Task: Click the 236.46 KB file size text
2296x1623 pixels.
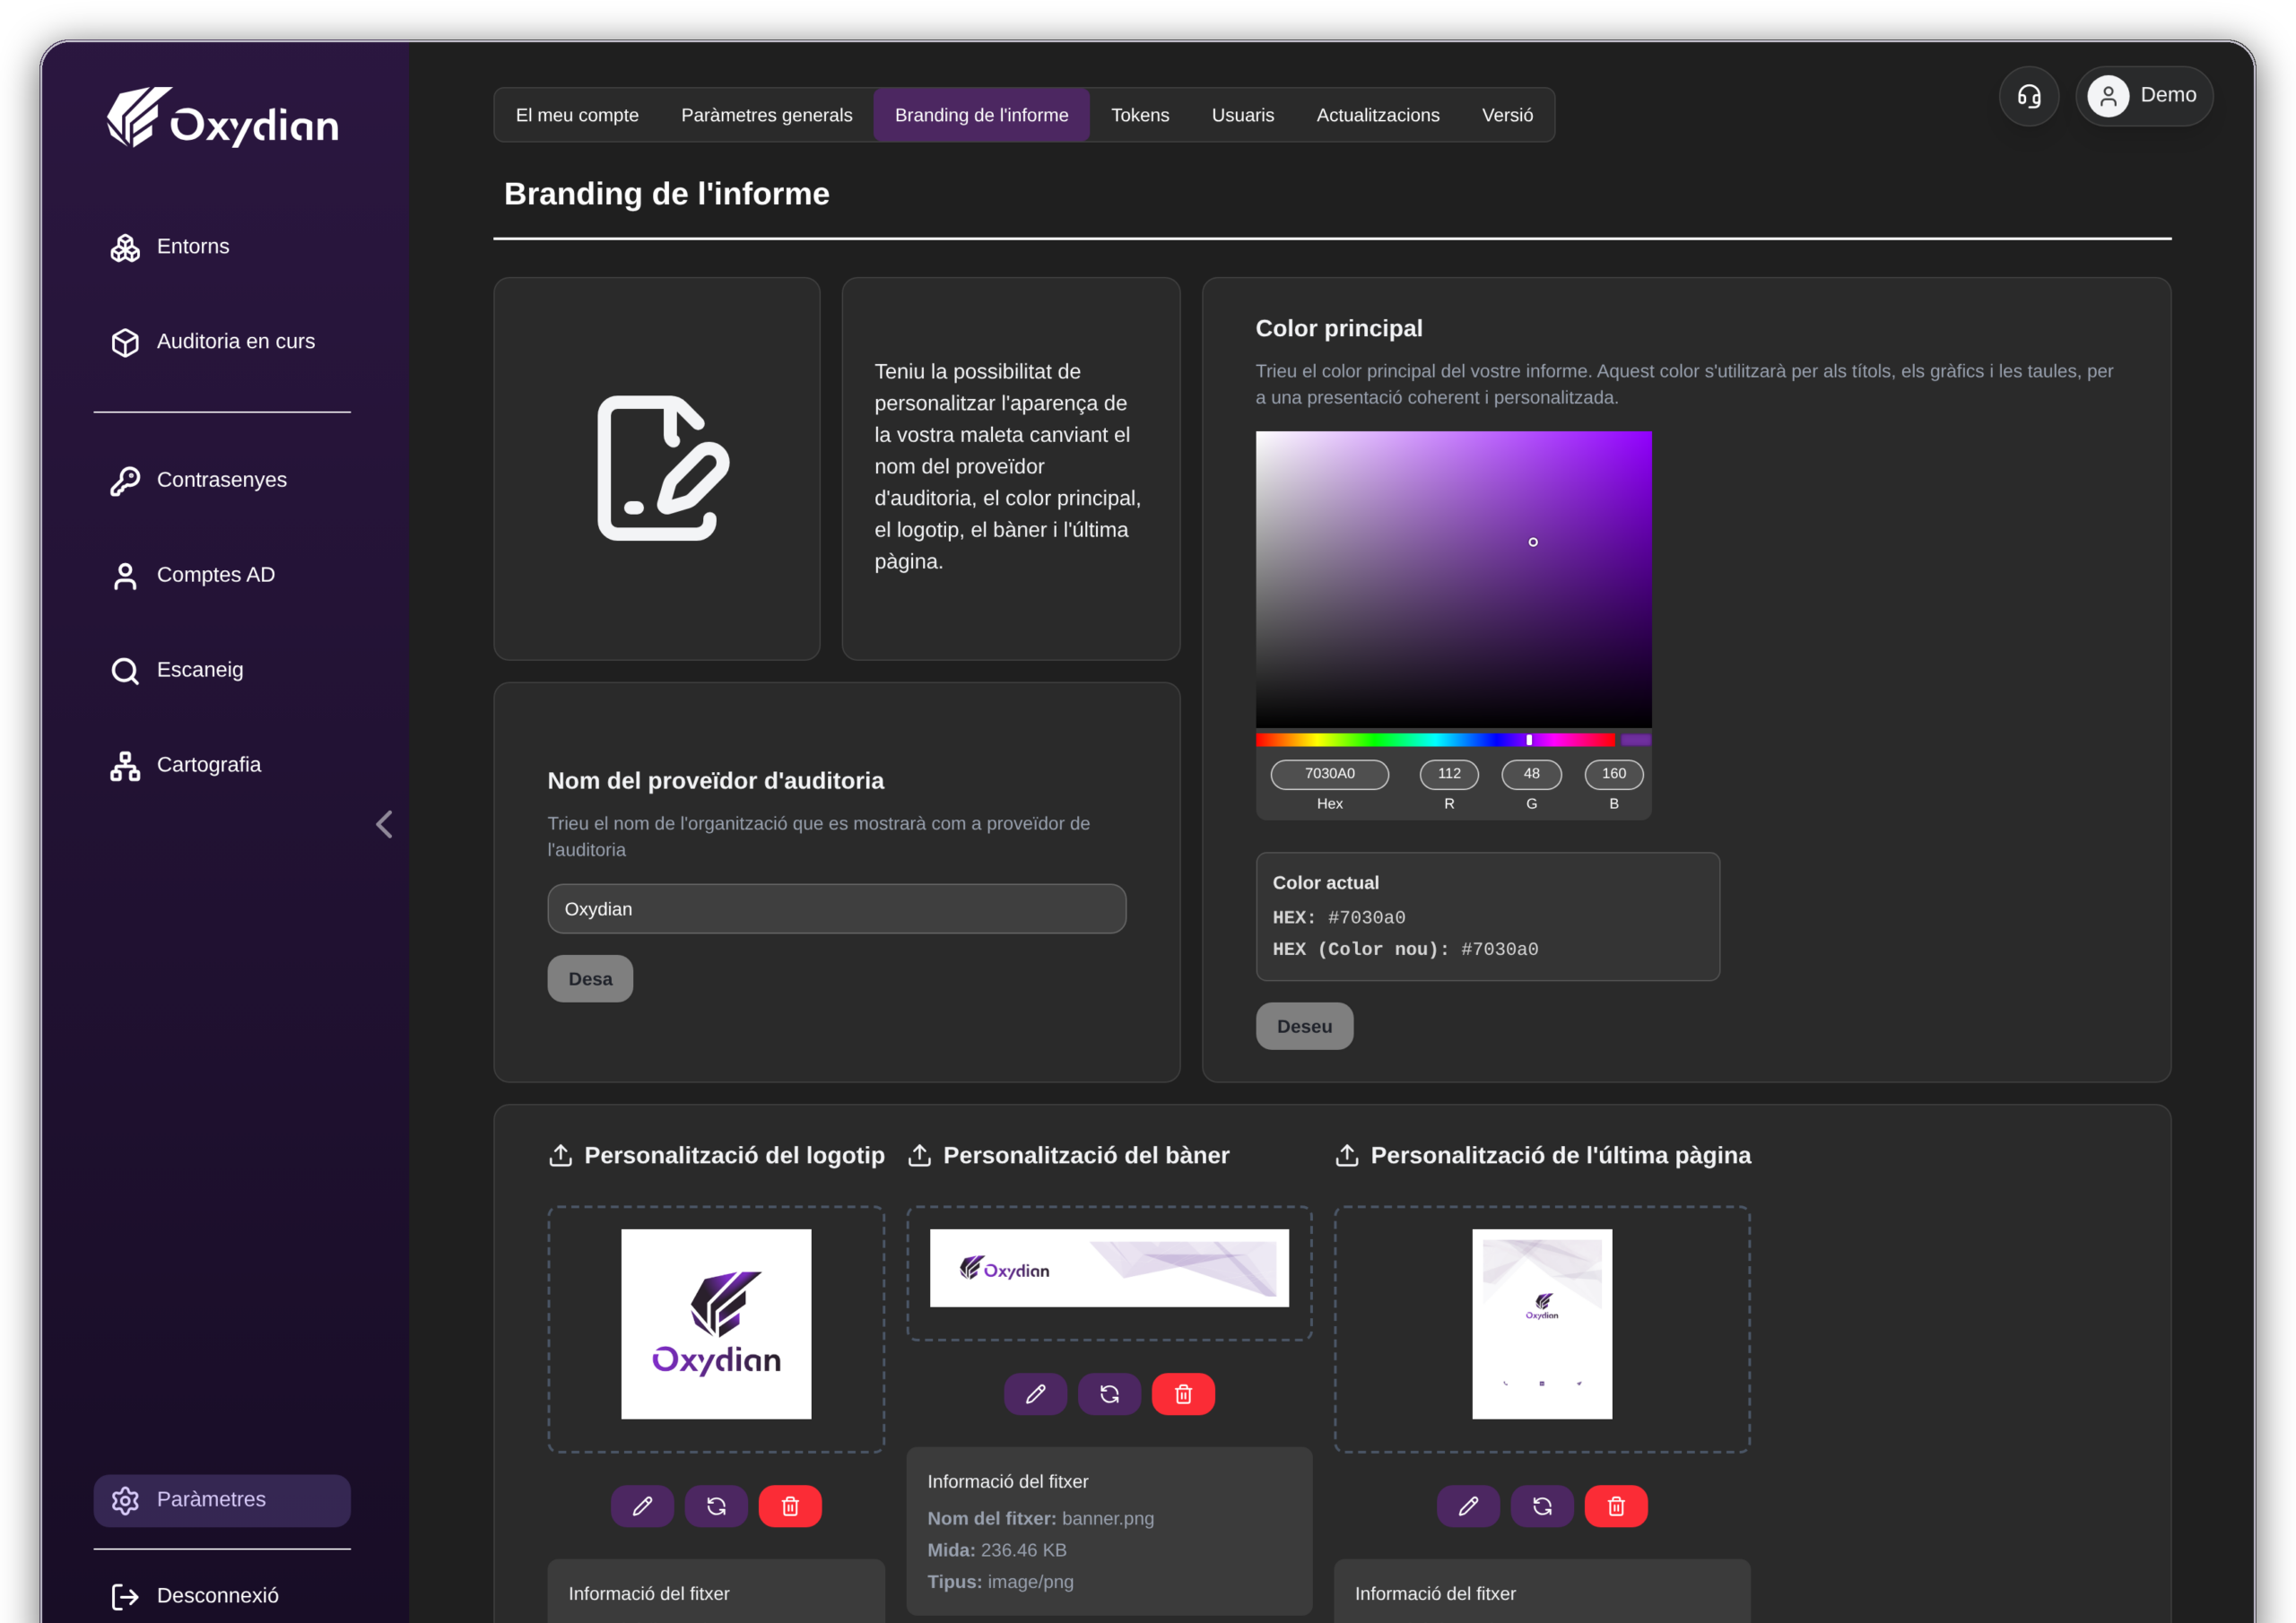Action: pyautogui.click(x=1024, y=1550)
